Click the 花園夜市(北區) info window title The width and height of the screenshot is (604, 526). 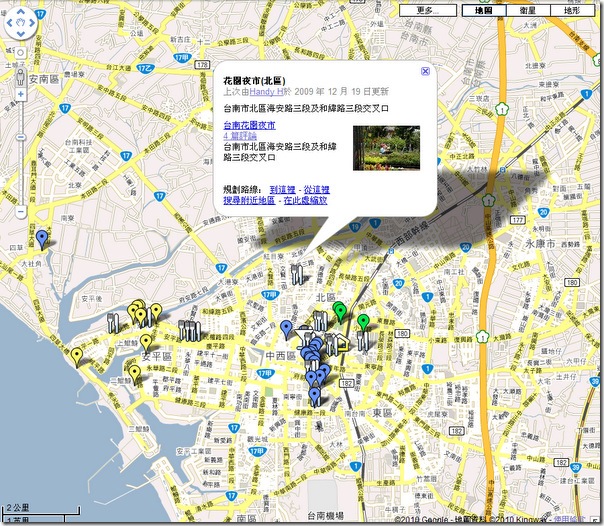point(254,81)
